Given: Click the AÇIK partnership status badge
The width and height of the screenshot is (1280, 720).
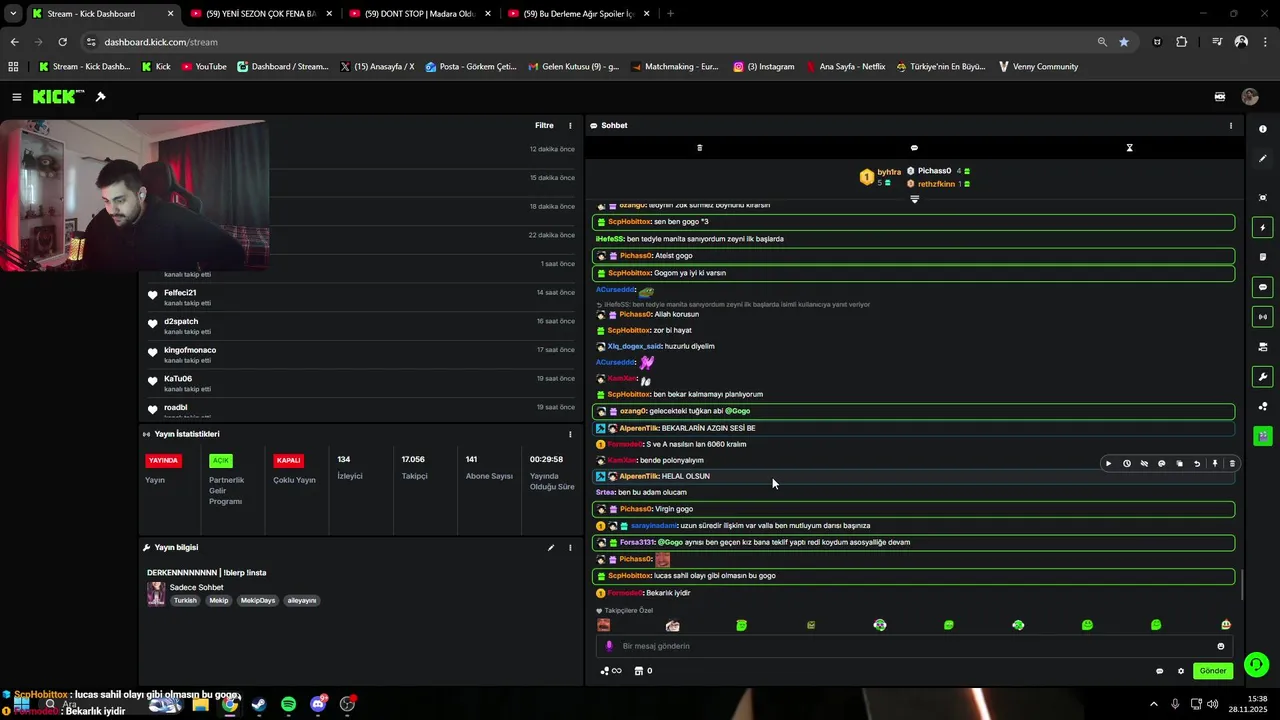Looking at the screenshot, I should click(x=221, y=461).
